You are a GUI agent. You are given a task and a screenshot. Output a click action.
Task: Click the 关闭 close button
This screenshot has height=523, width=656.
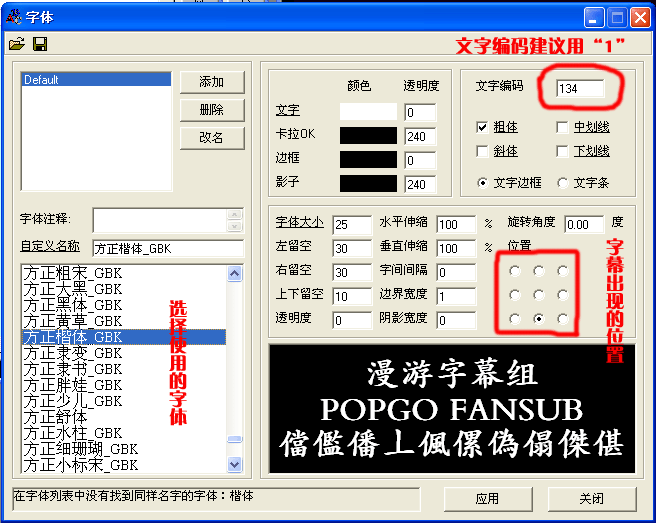point(592,499)
